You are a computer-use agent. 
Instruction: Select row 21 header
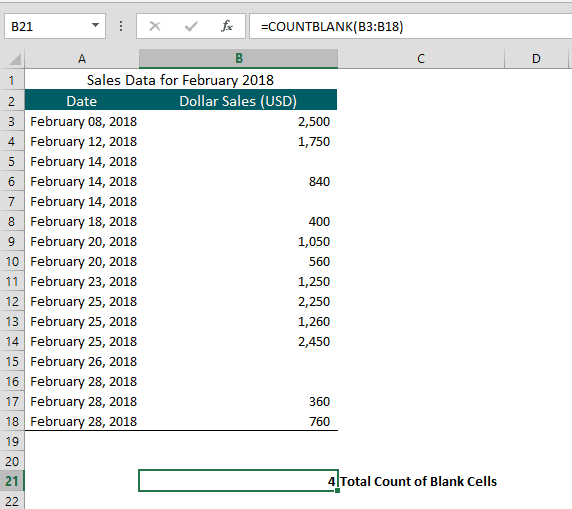point(12,481)
